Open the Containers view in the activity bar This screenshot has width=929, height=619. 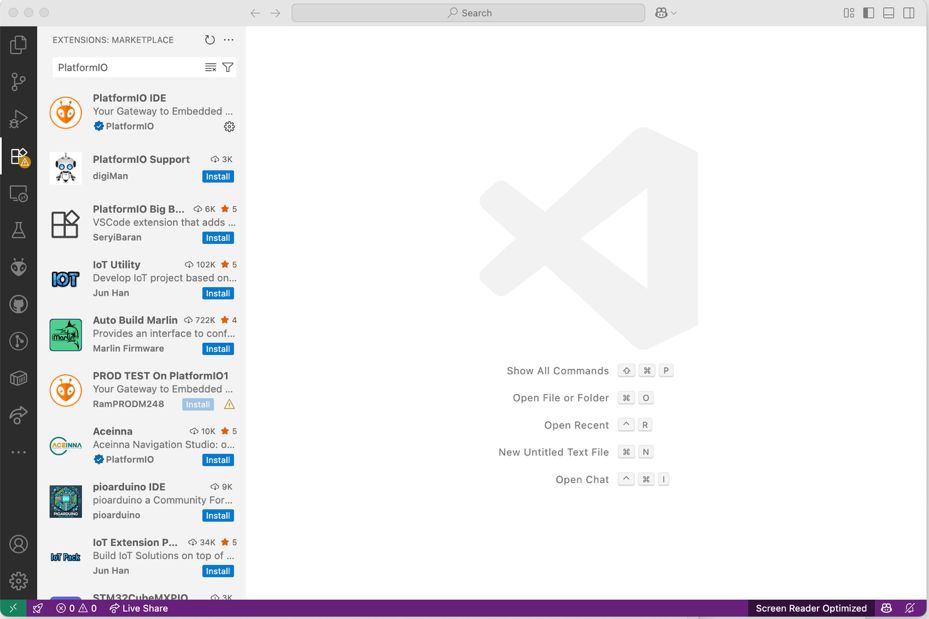coord(18,378)
